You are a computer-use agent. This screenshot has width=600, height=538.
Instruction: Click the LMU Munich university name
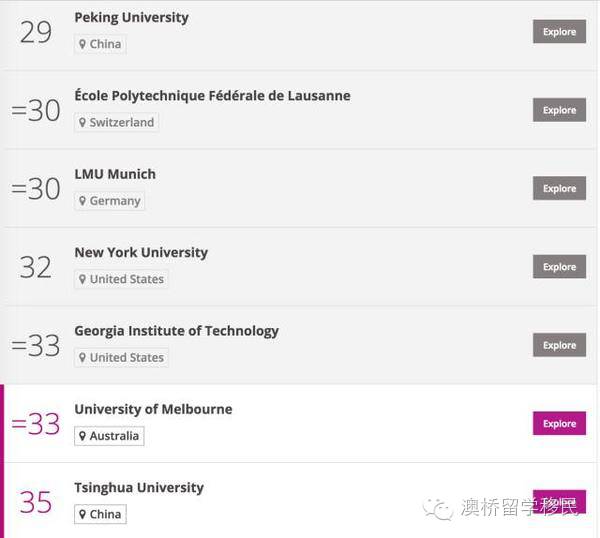click(115, 174)
